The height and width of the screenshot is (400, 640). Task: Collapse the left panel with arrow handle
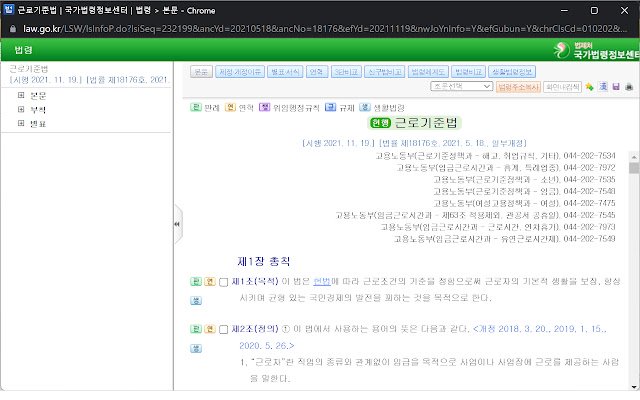(178, 224)
